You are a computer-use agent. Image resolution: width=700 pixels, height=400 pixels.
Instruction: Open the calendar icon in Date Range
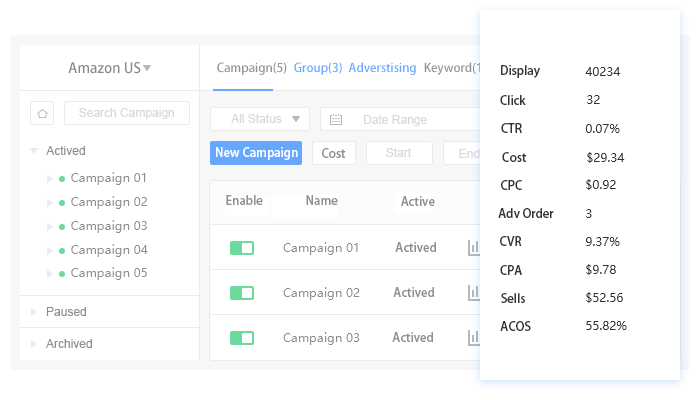coord(336,120)
